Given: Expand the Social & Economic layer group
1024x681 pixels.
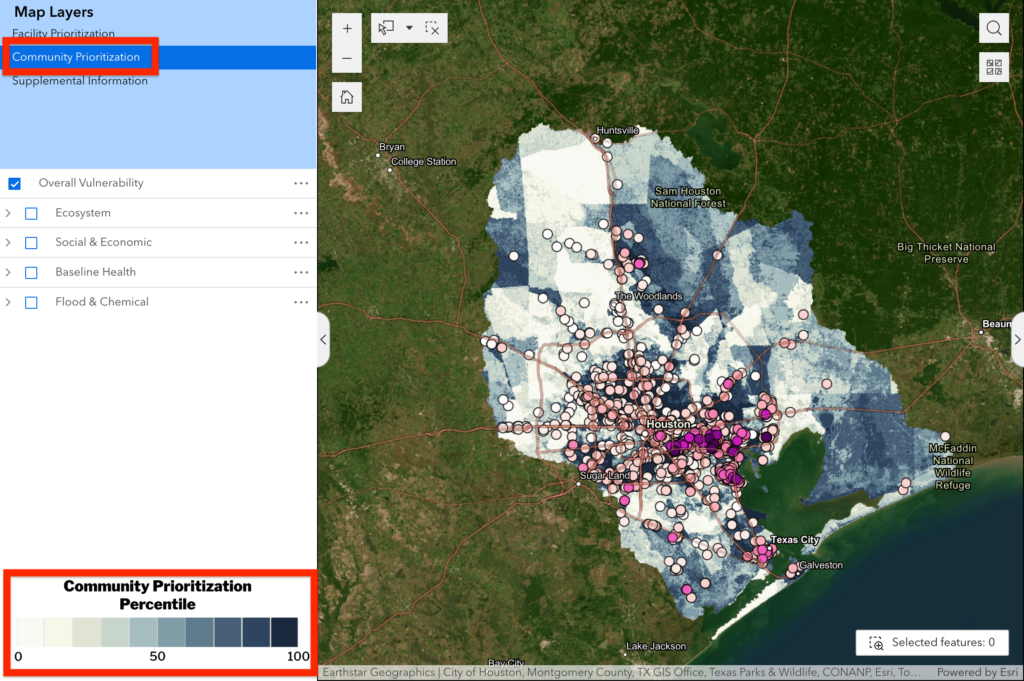Looking at the screenshot, I should pyautogui.click(x=9, y=242).
